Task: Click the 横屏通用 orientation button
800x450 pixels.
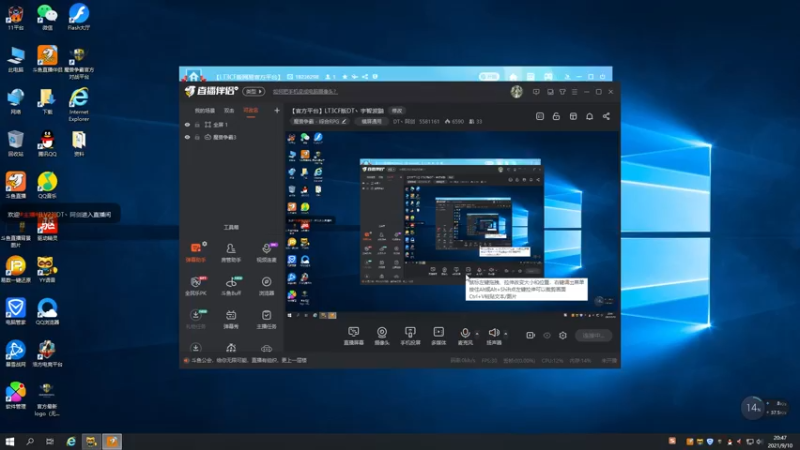Action: click(x=371, y=121)
